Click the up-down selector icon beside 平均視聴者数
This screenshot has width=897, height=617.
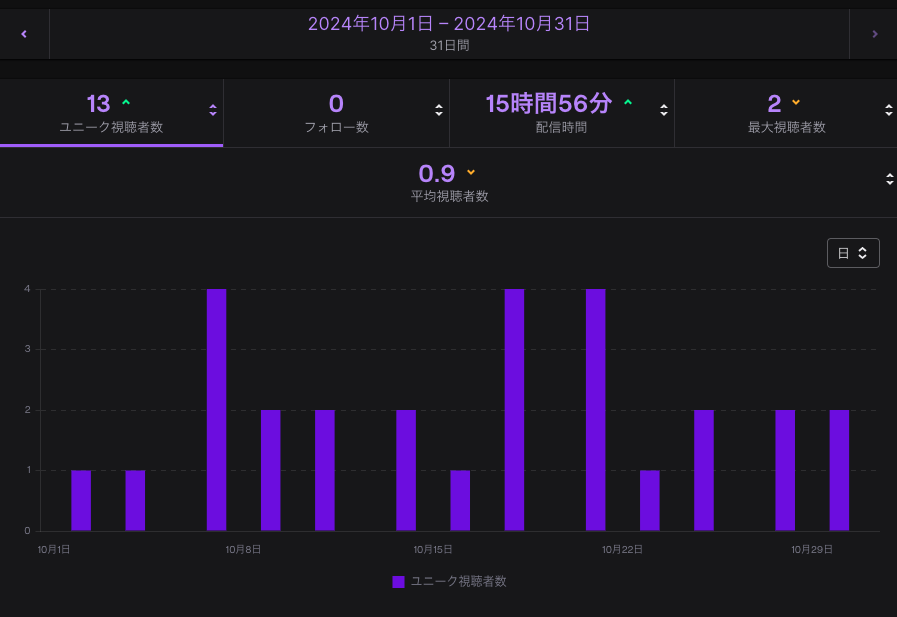click(x=889, y=179)
